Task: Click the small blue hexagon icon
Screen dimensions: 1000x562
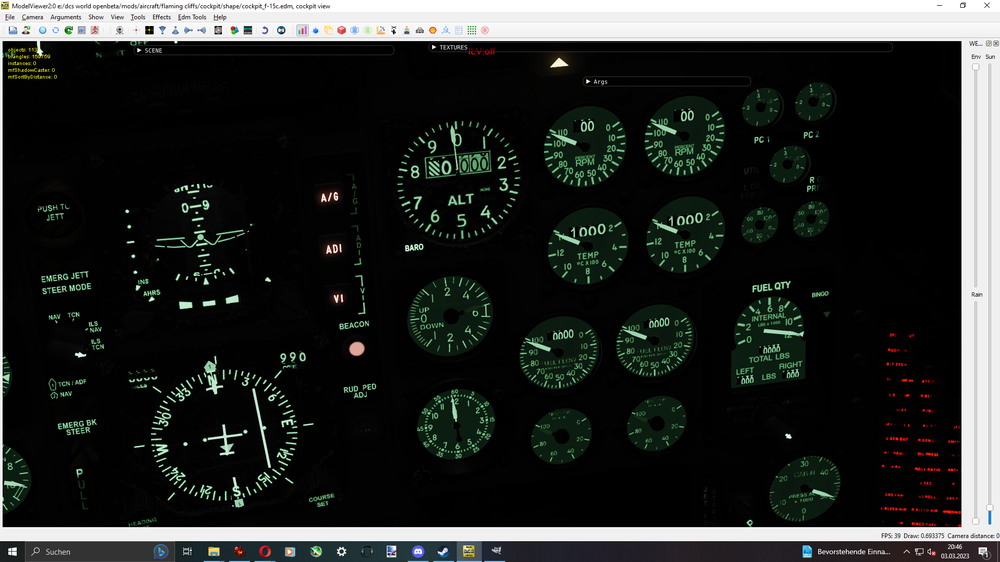Action: coord(316,30)
